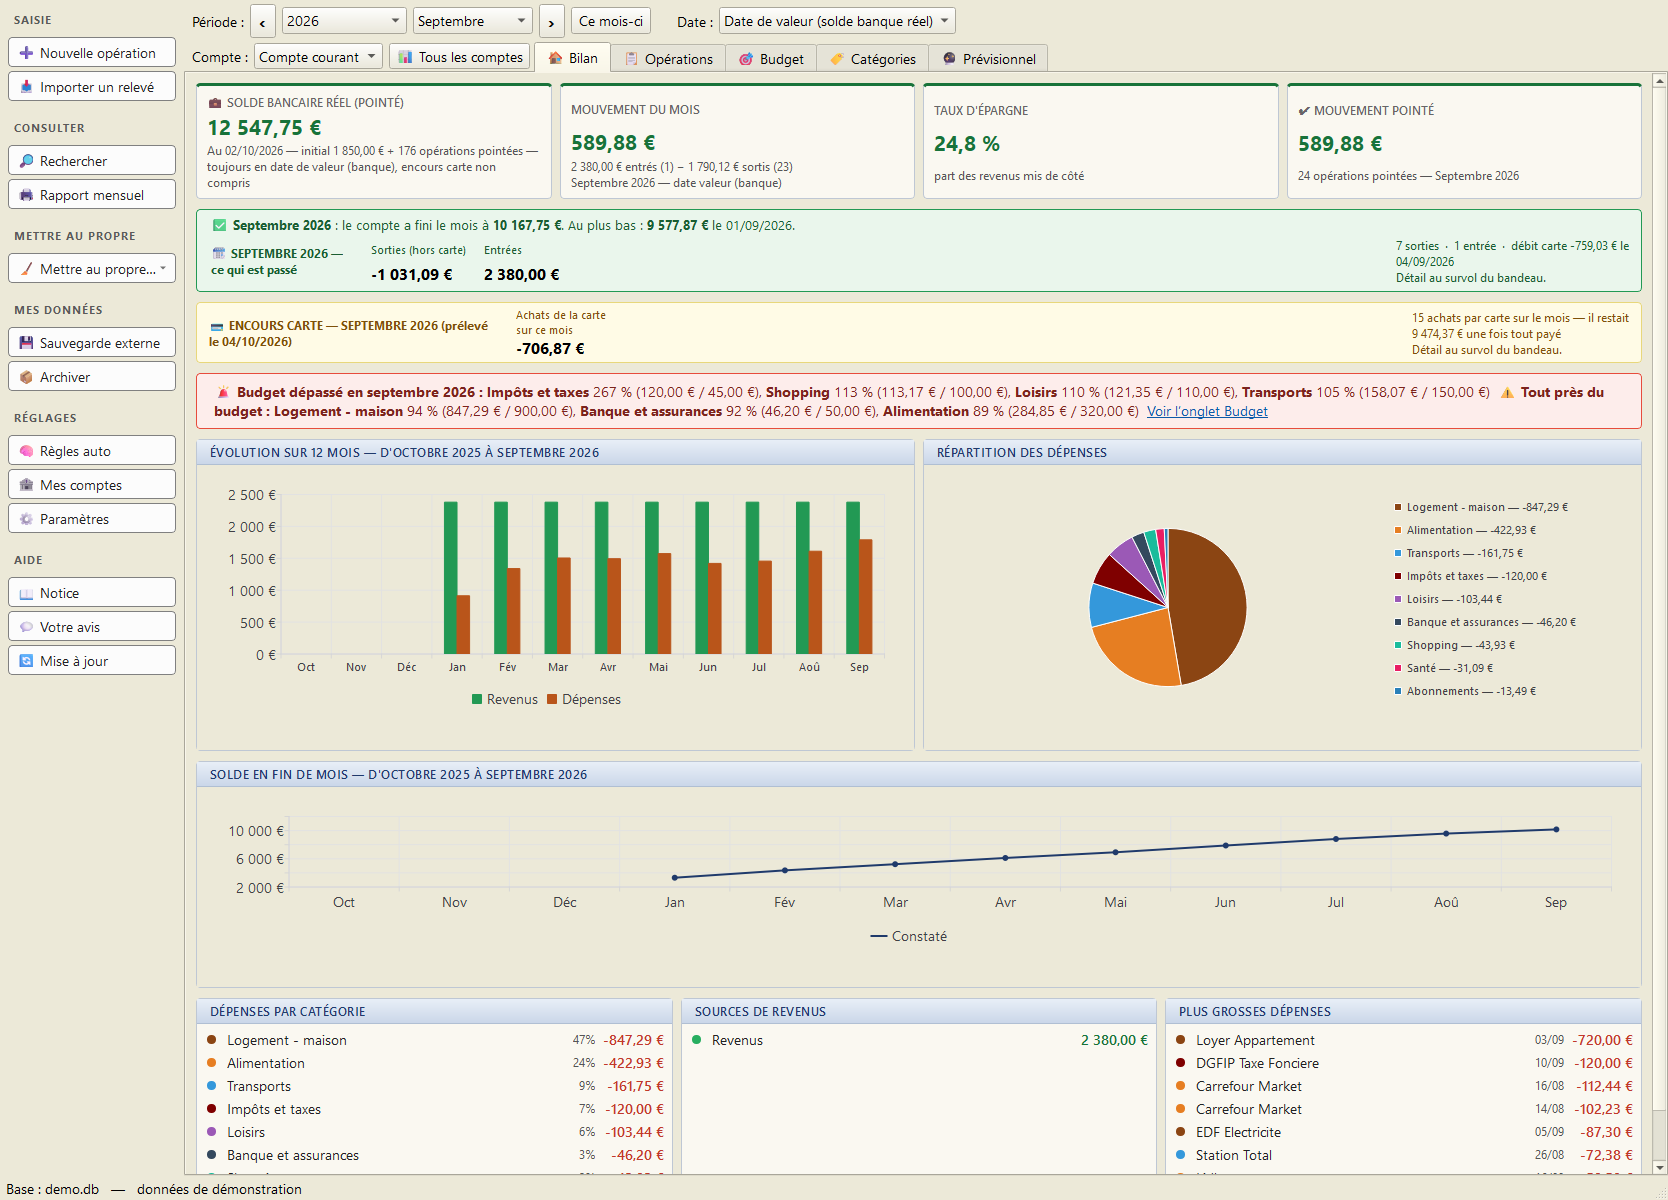
Task: Click the Revenus green legend swatch
Action: [477, 699]
